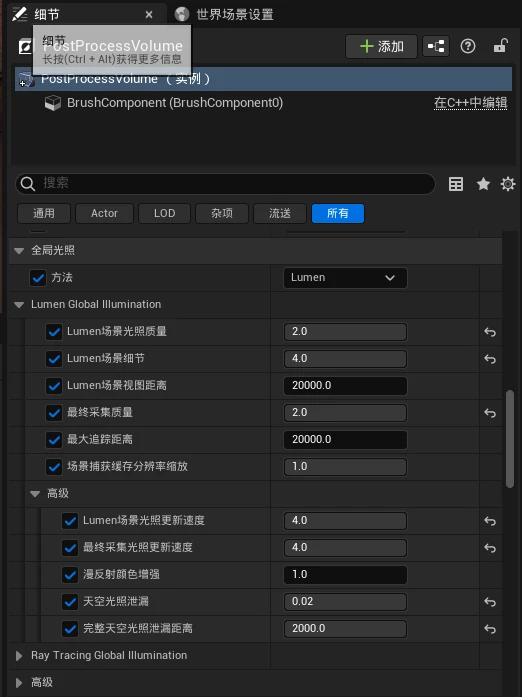Select the LOD filter tab
Viewport: 522px width, 697px height.
pos(165,213)
